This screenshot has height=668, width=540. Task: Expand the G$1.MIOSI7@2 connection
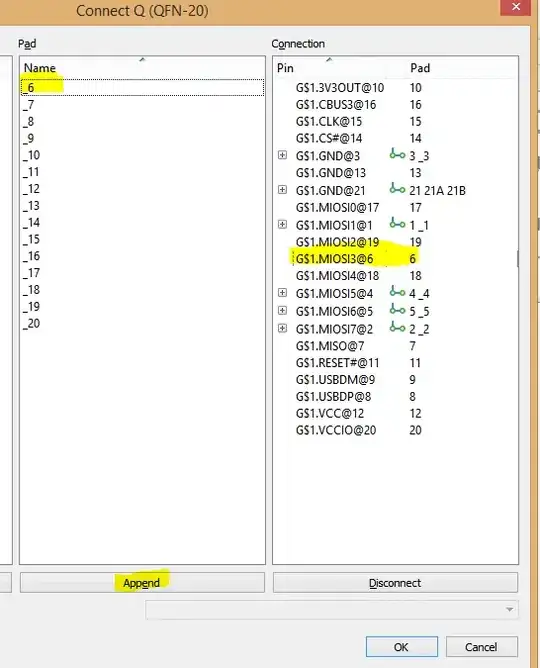pyautogui.click(x=282, y=328)
